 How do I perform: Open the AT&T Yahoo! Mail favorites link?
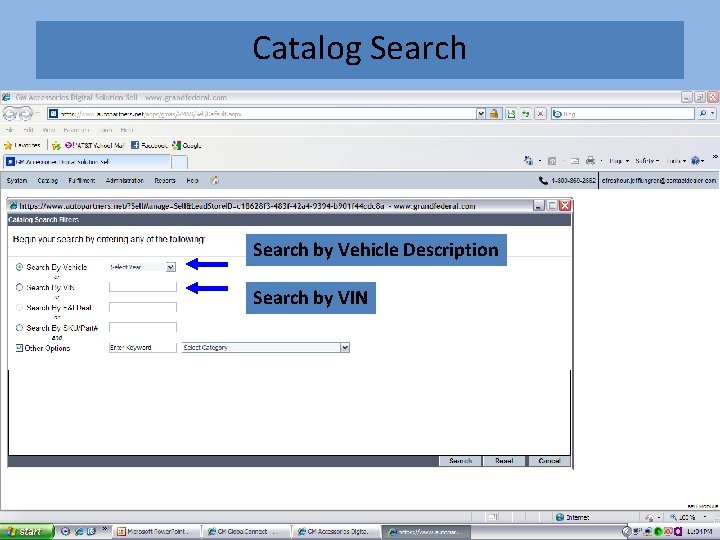(95, 146)
